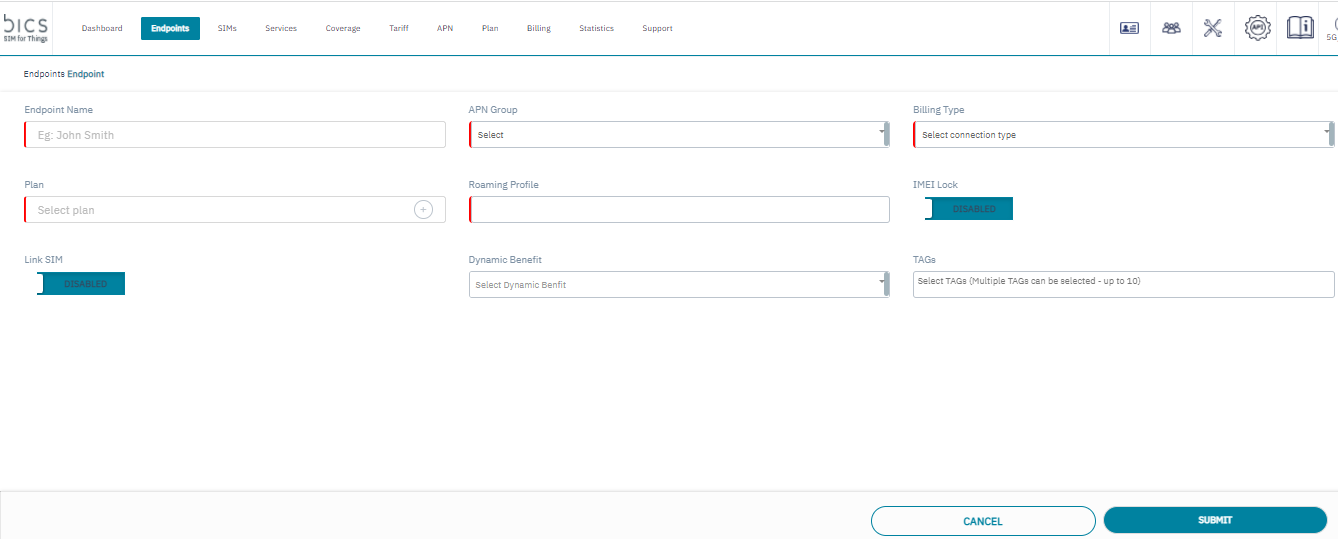Open the APN Group dropdown
Screen dimensions: 1338x539
678,135
